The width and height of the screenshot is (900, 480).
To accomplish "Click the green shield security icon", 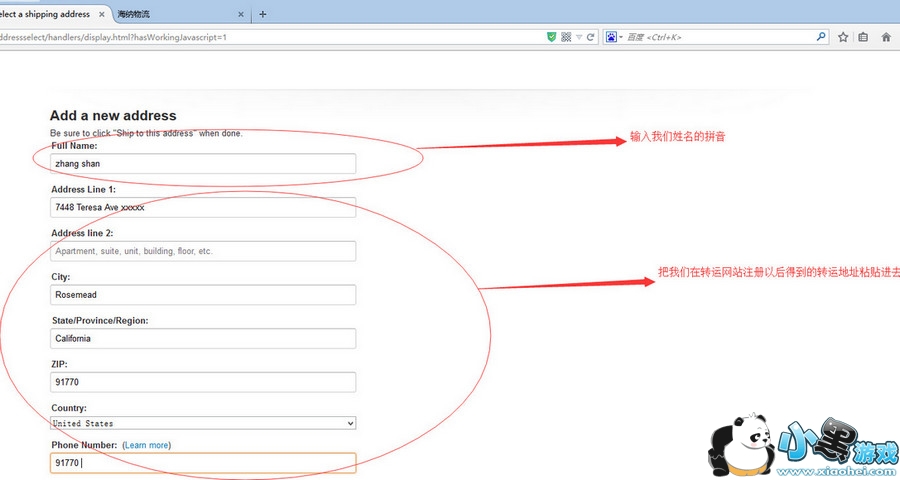I will pos(551,37).
